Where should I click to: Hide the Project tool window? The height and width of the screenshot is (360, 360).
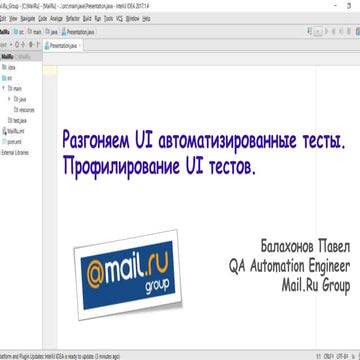[x=37, y=44]
